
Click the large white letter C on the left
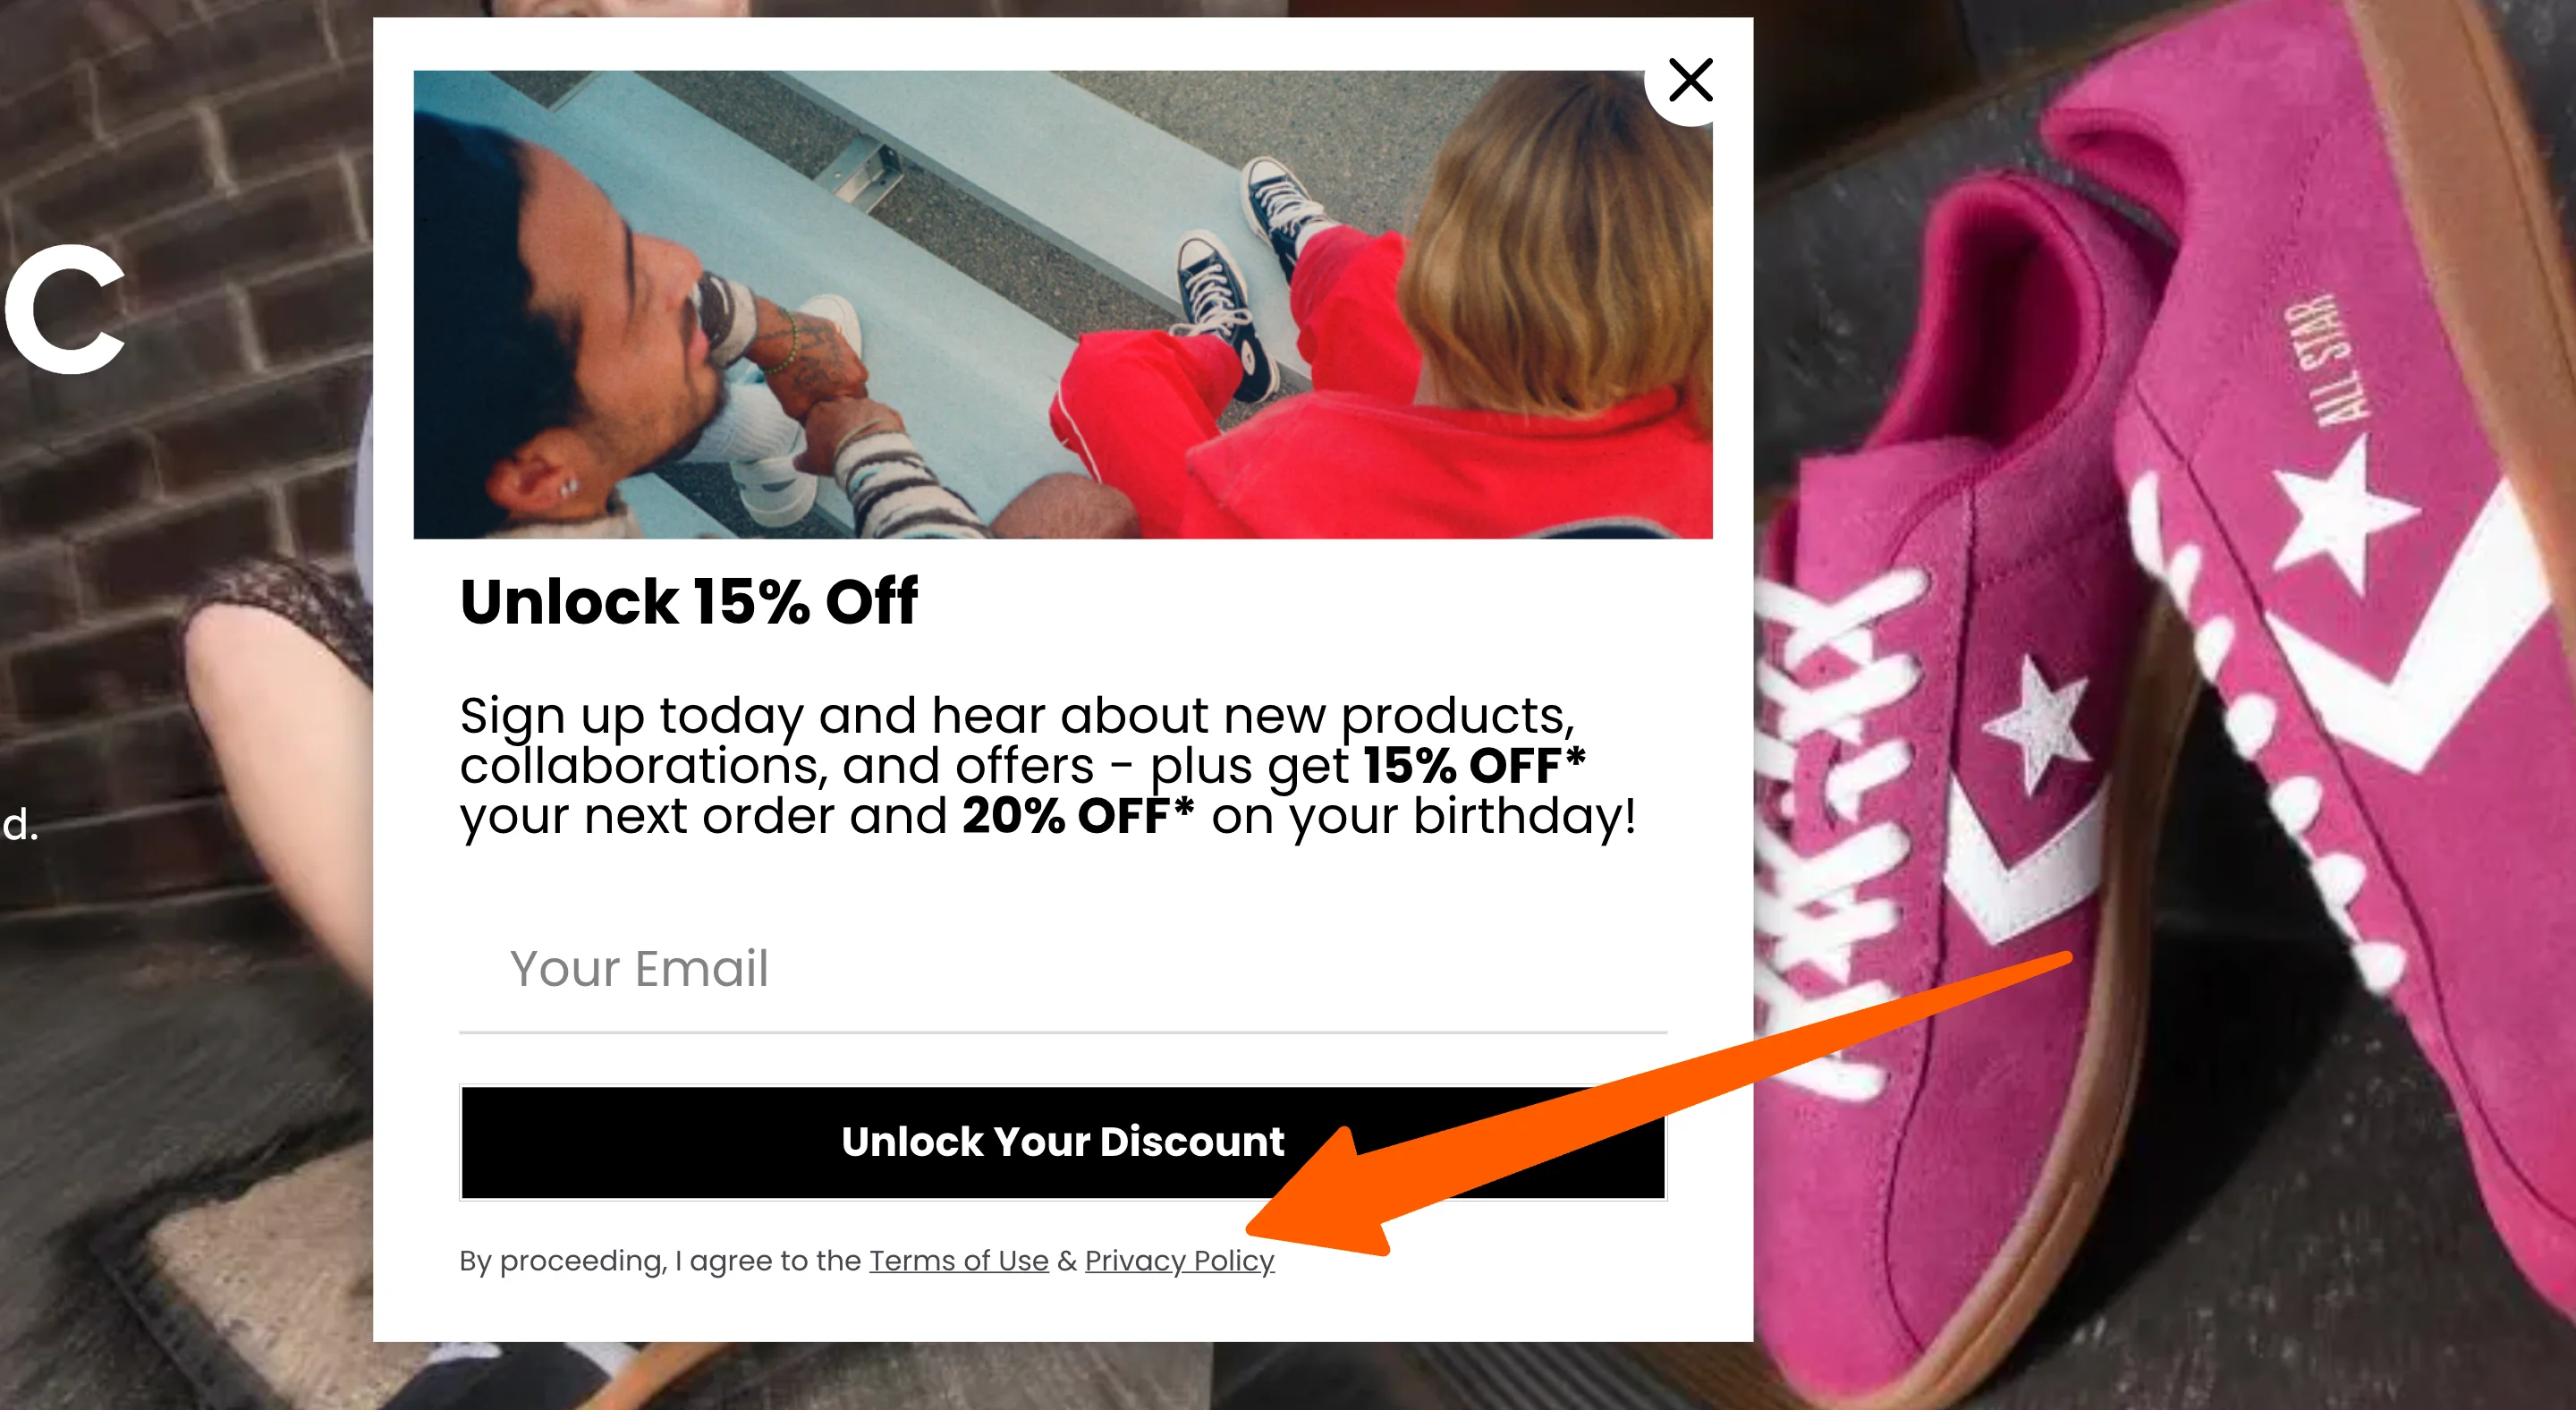click(66, 310)
